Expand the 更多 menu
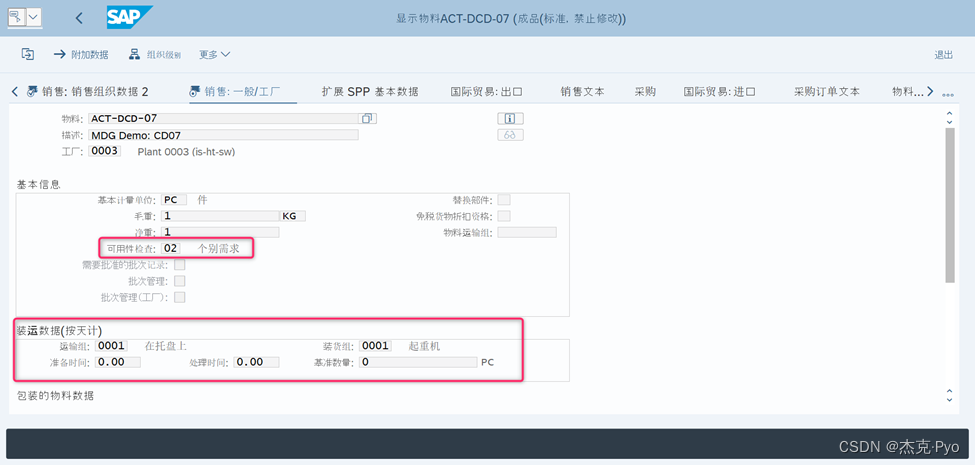Image resolution: width=975 pixels, height=465 pixels. tap(215, 55)
